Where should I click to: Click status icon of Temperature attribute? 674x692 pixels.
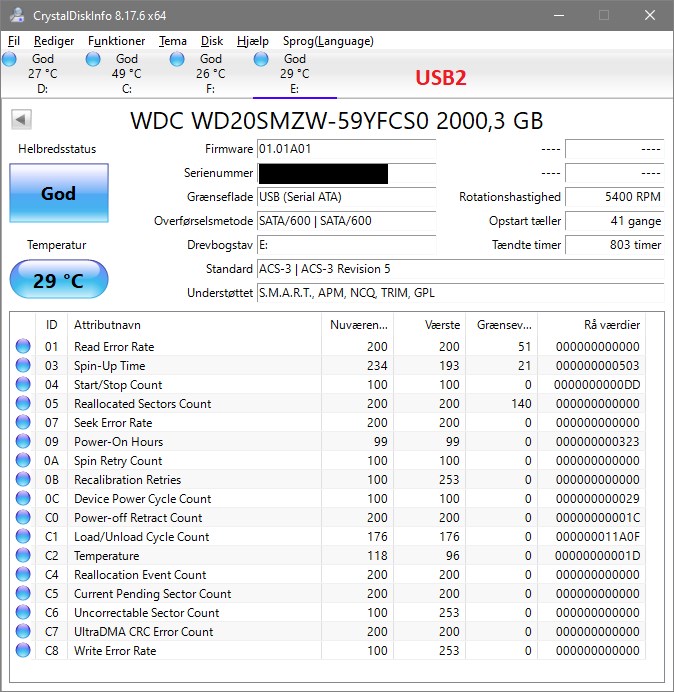[x=23, y=555]
